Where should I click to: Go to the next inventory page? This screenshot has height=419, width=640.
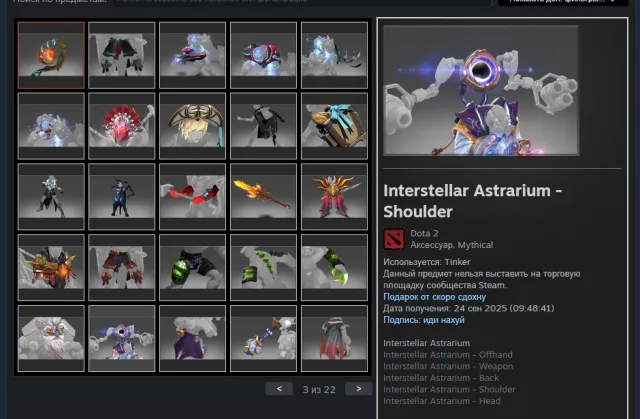[x=358, y=389]
